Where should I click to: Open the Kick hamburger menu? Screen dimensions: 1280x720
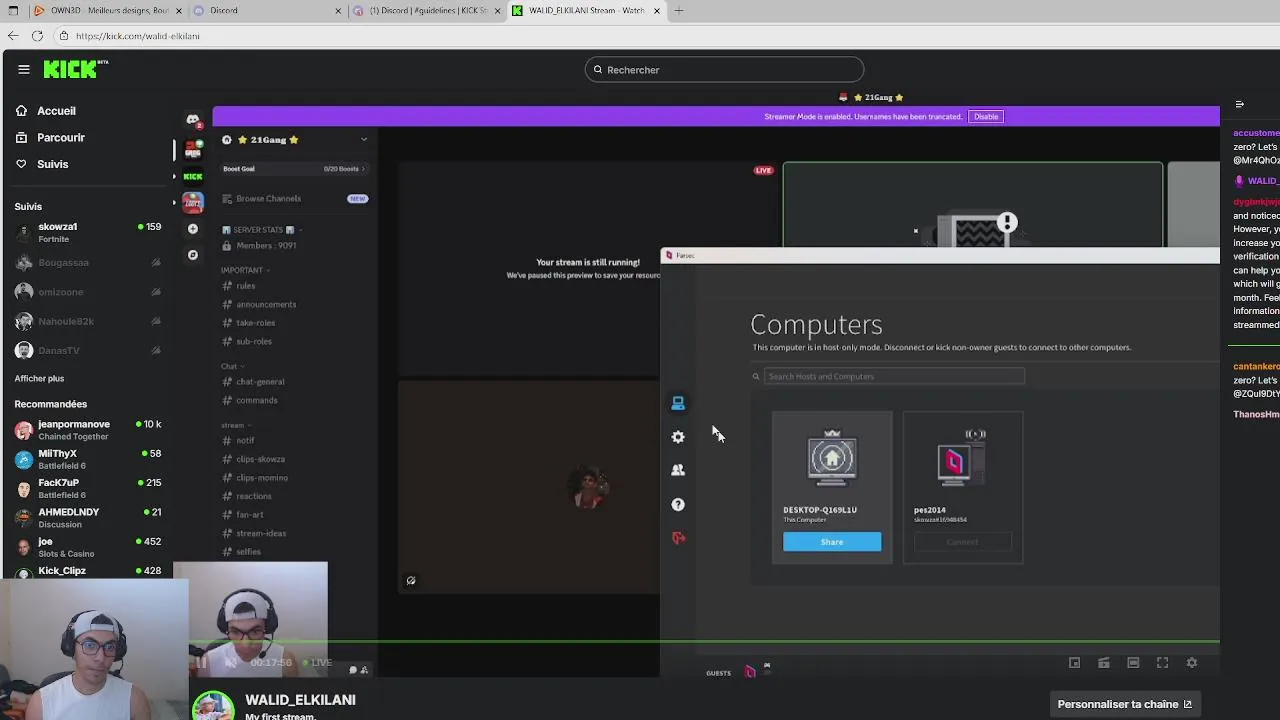tap(24, 69)
